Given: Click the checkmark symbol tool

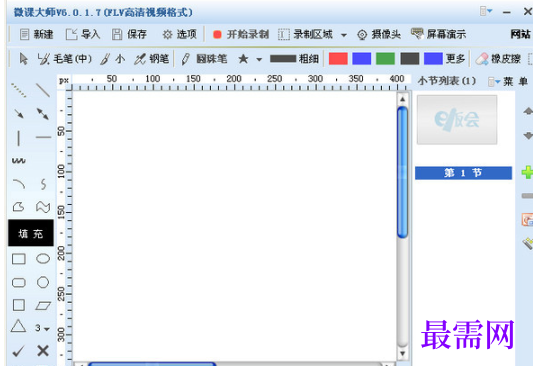Looking at the screenshot, I should pos(18,351).
